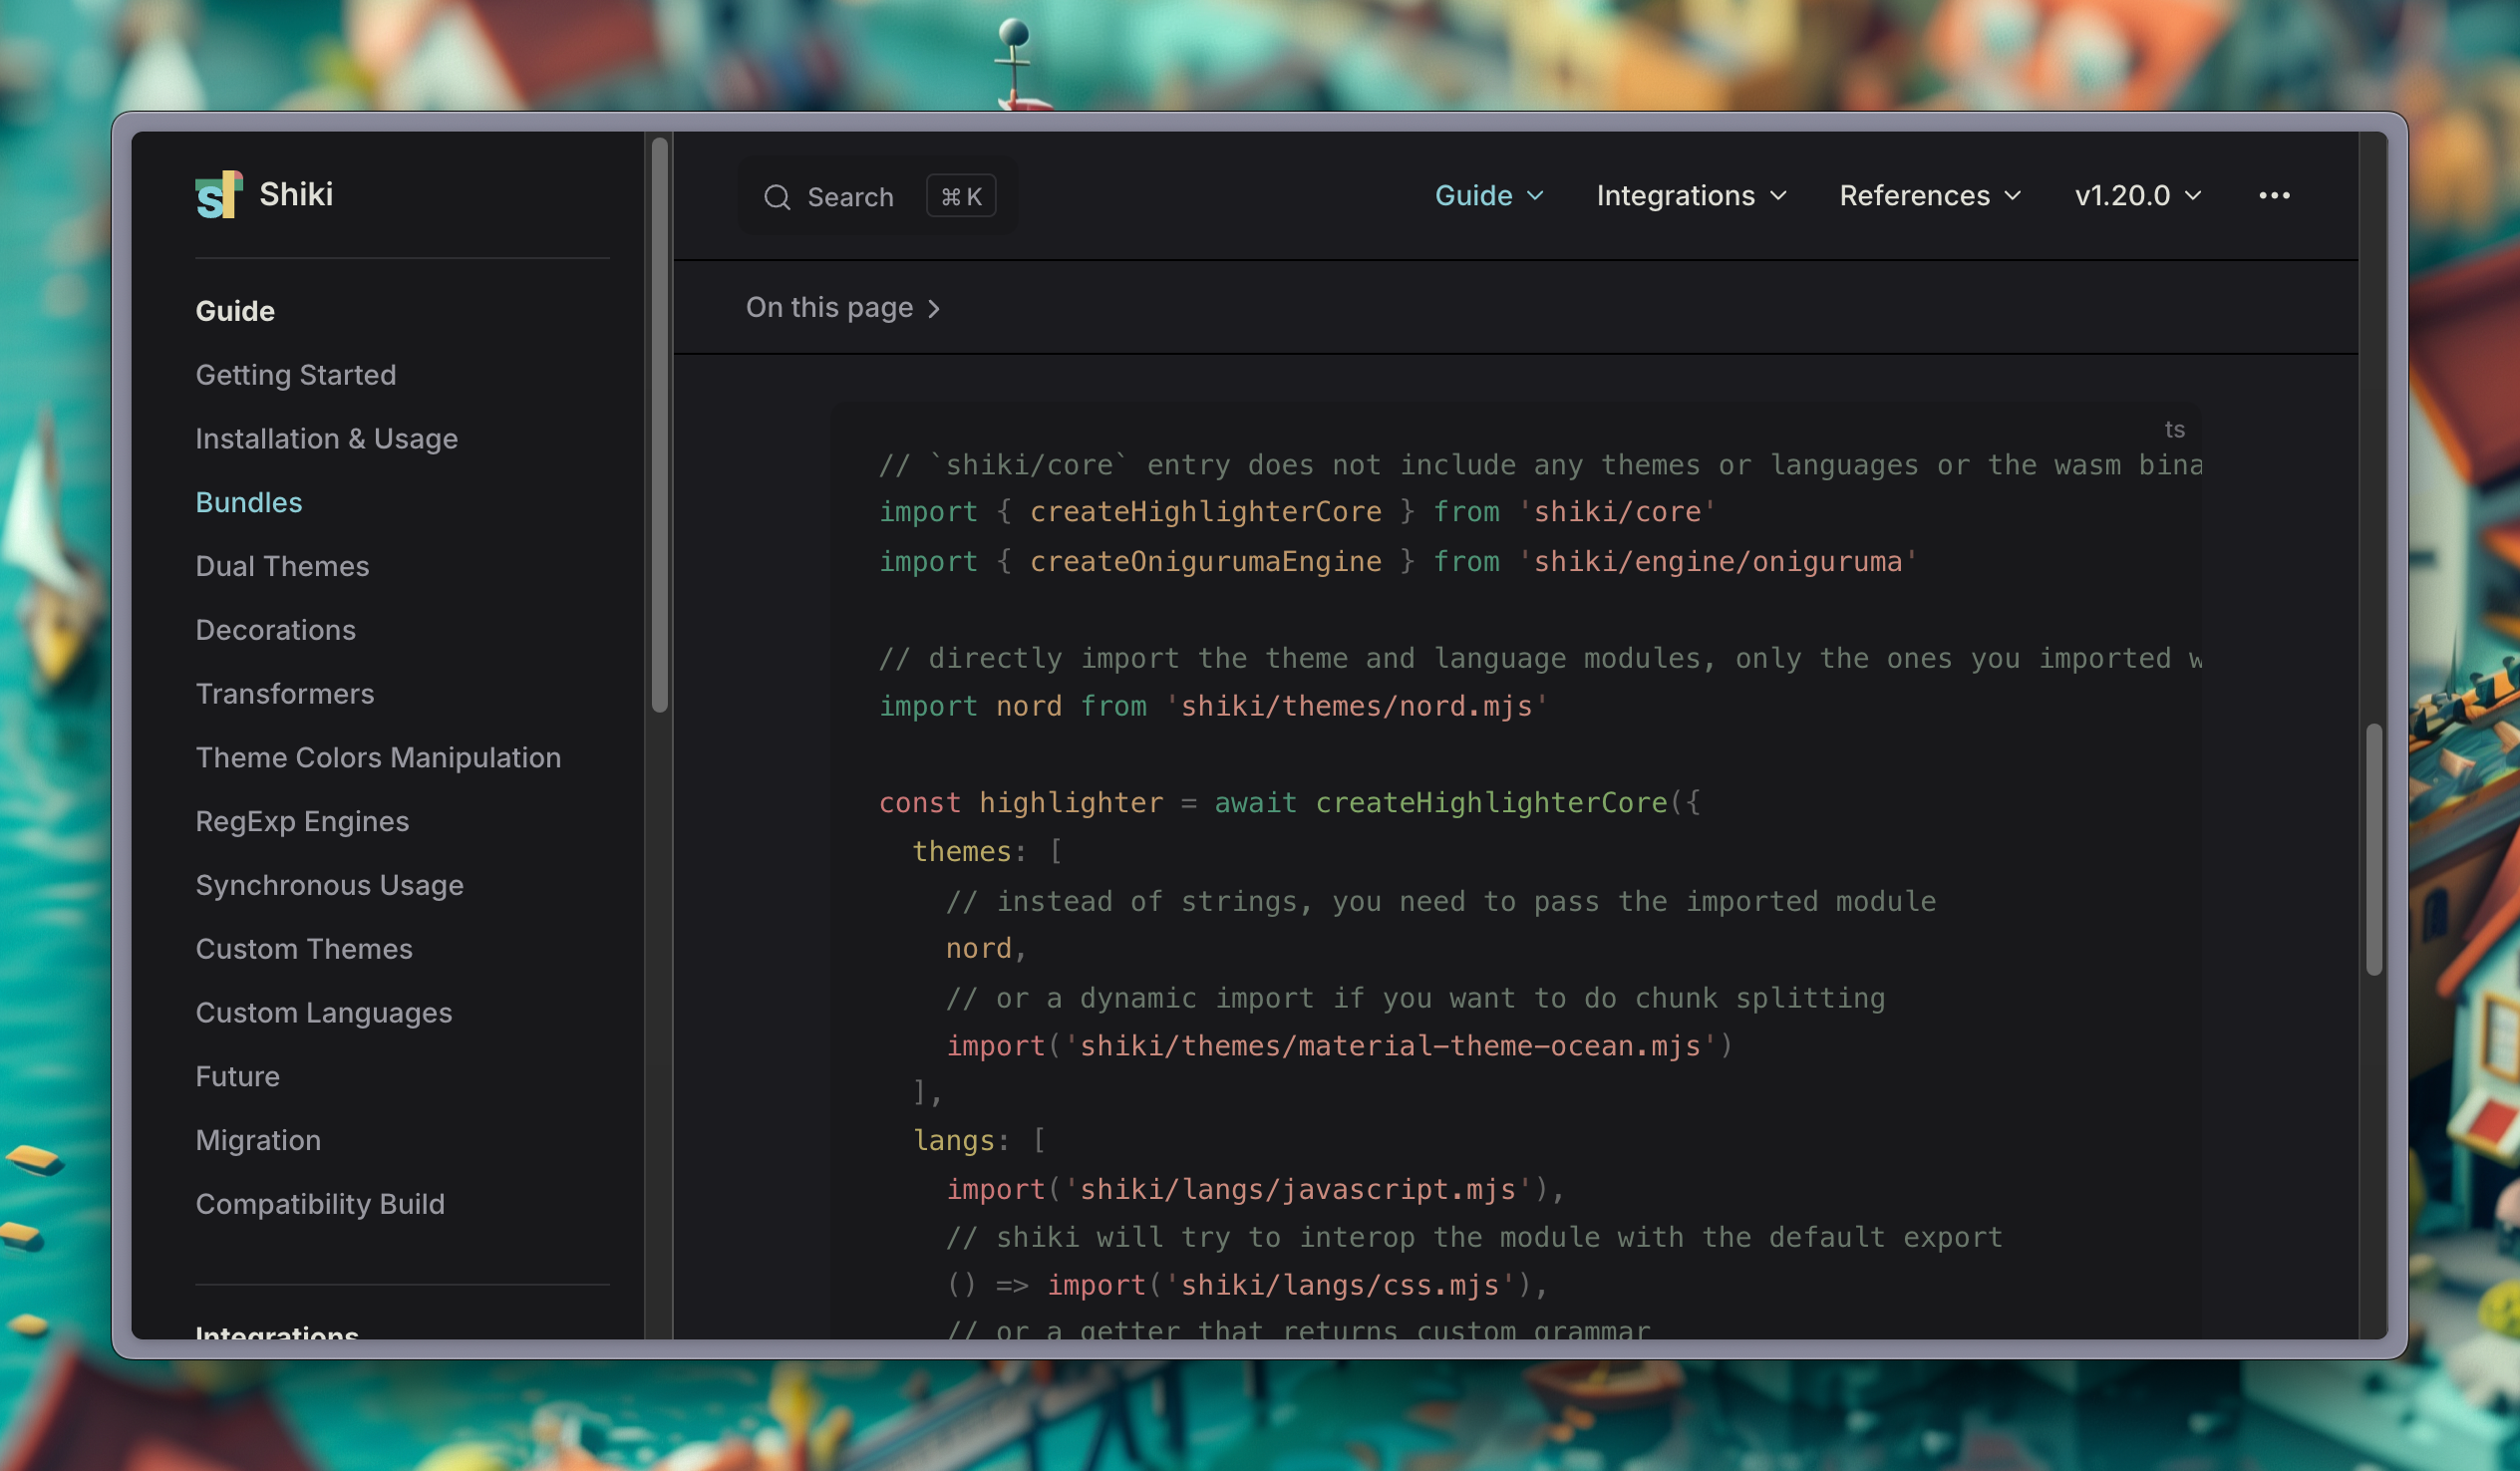Screen dimensions: 2520x1471
Task: Click the 'ts' language label
Action: 2174,429
